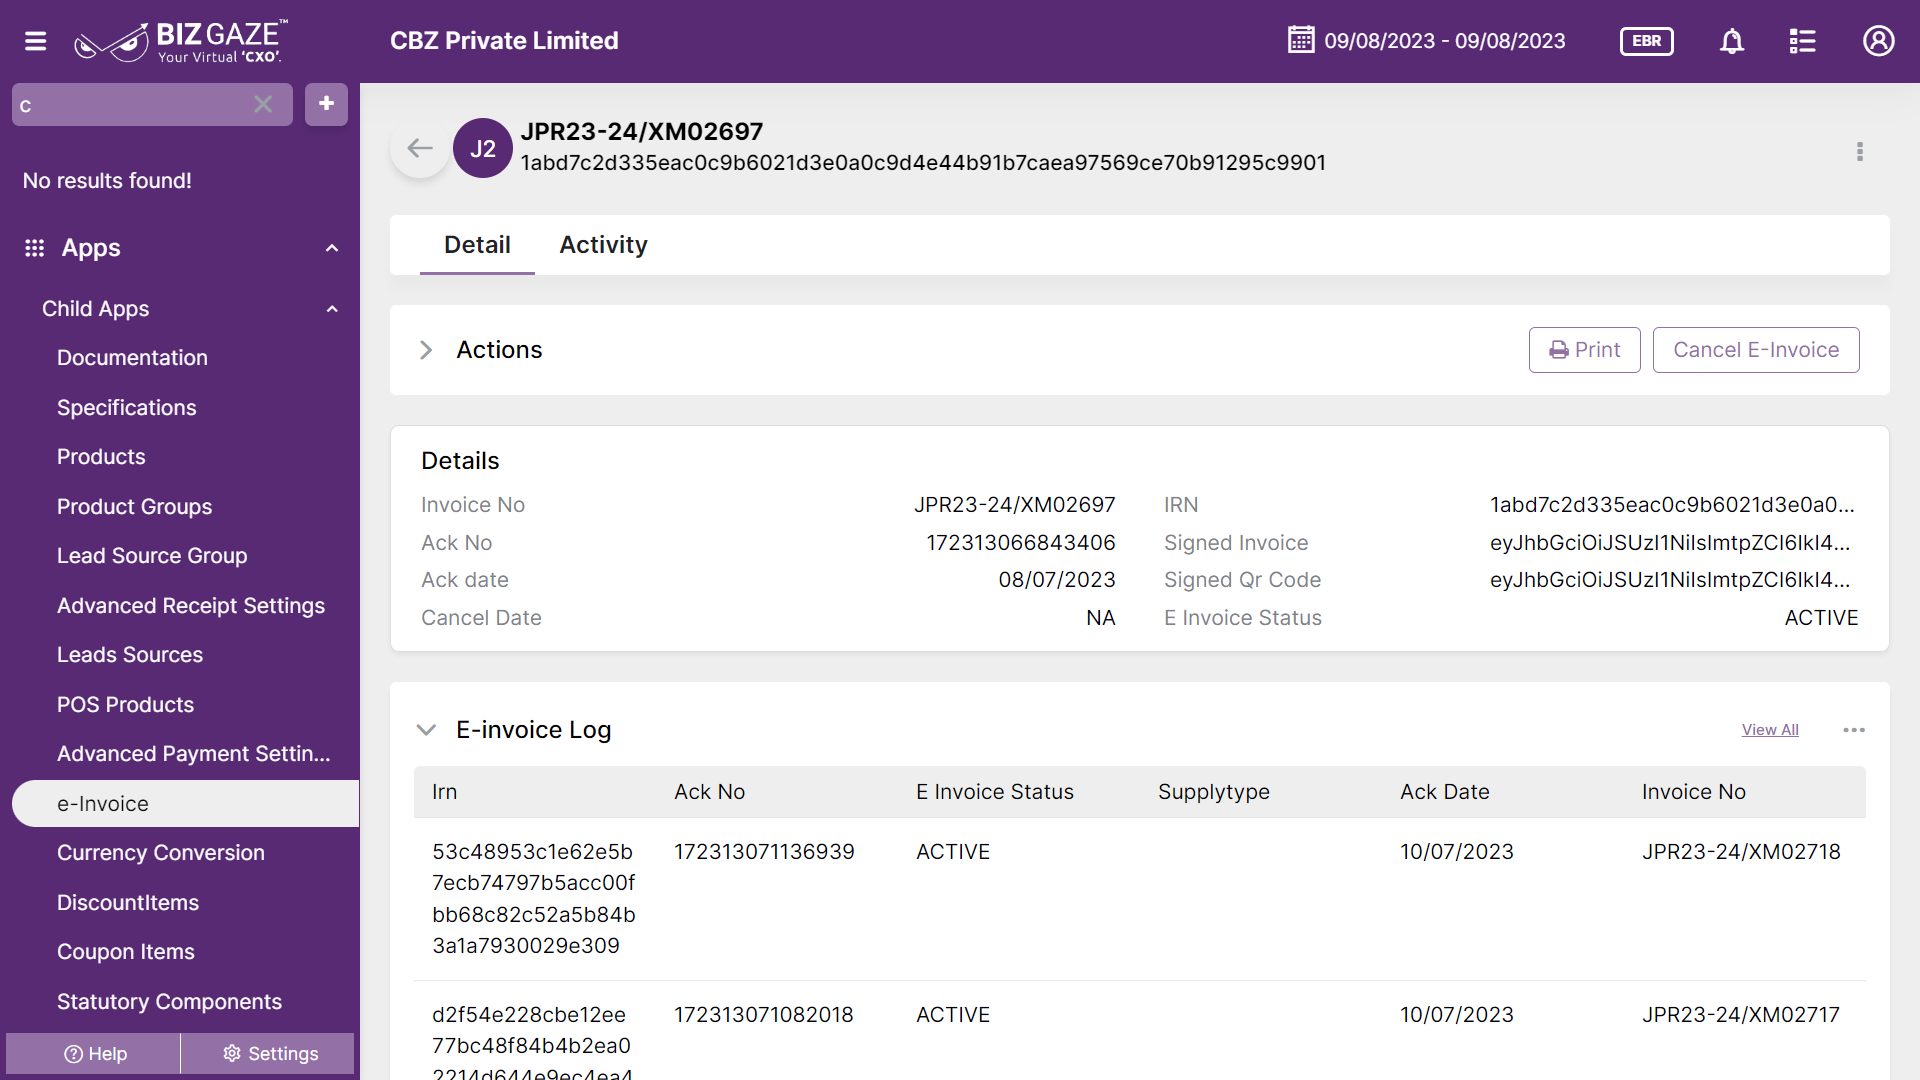This screenshot has width=1920, height=1080.
Task: Collapse the Child Apps group
Action: pos(332,309)
